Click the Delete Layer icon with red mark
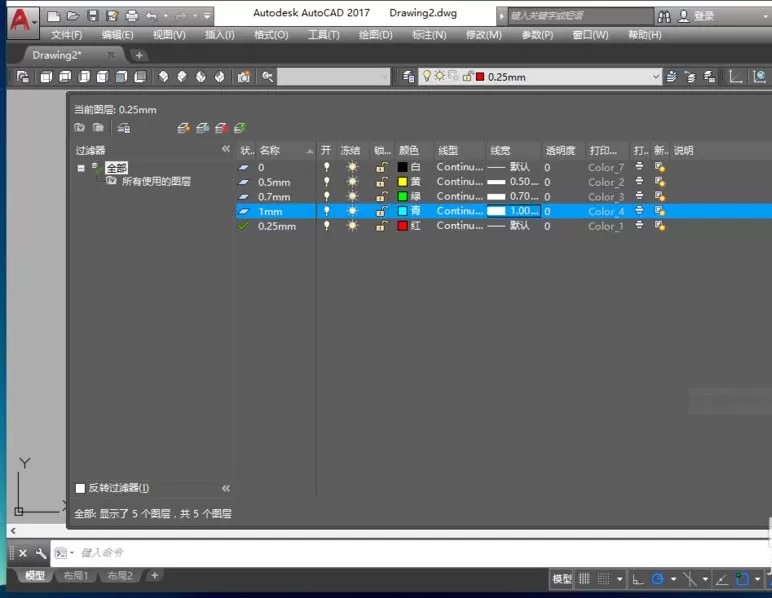Viewport: 772px width, 598px height. (x=222, y=128)
